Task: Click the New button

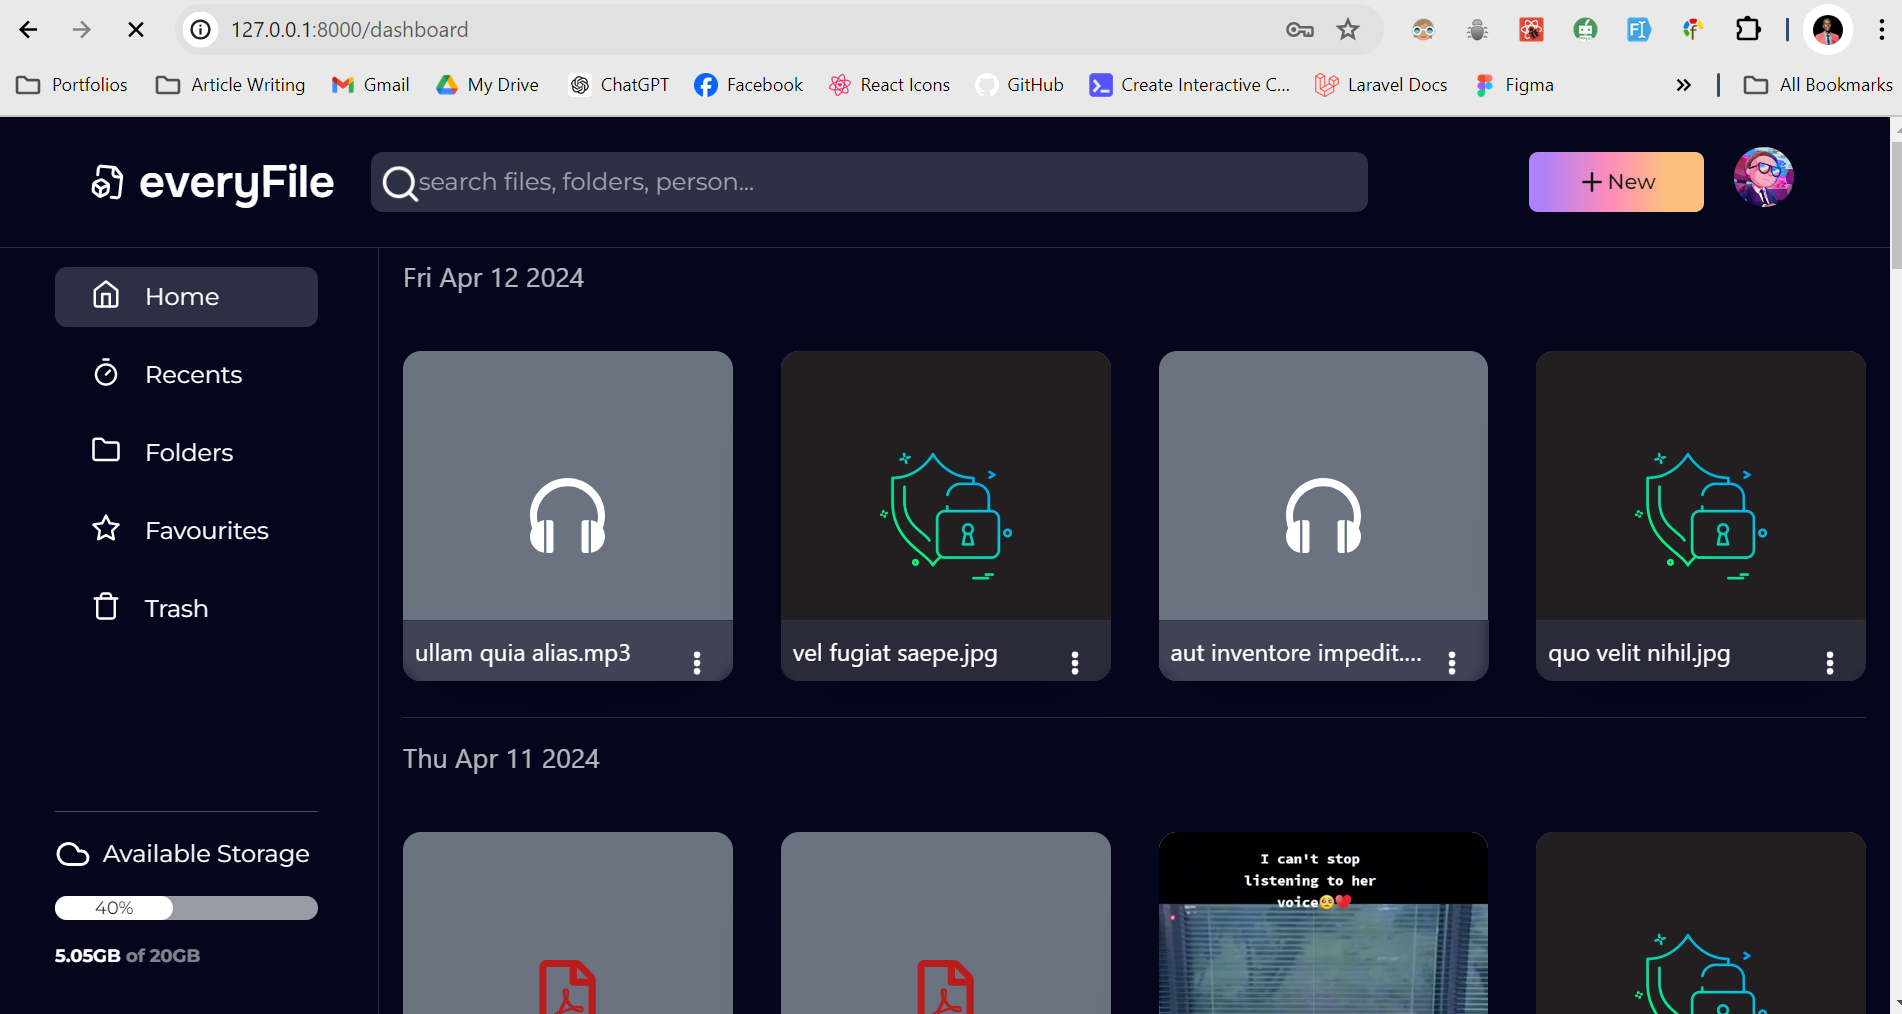Action: (x=1615, y=182)
